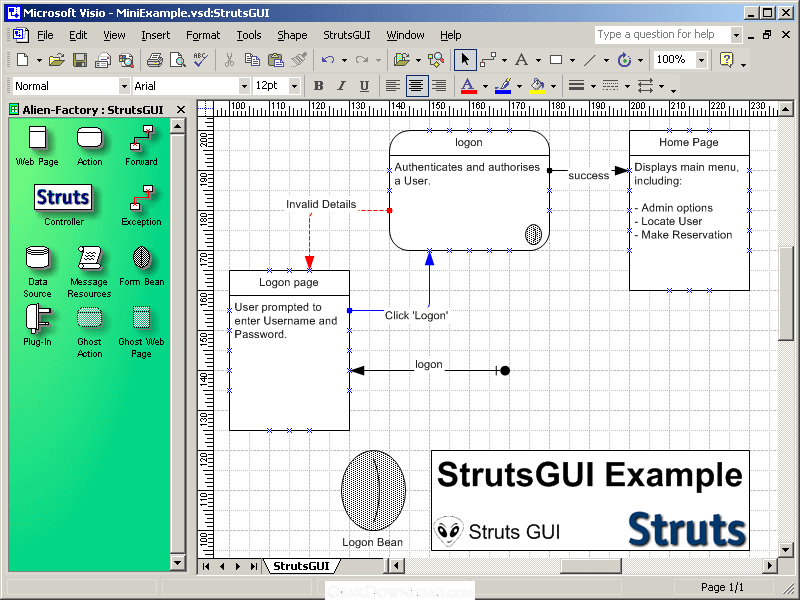The width and height of the screenshot is (800, 600).
Task: Select the Home Page shape title
Action: (688, 142)
